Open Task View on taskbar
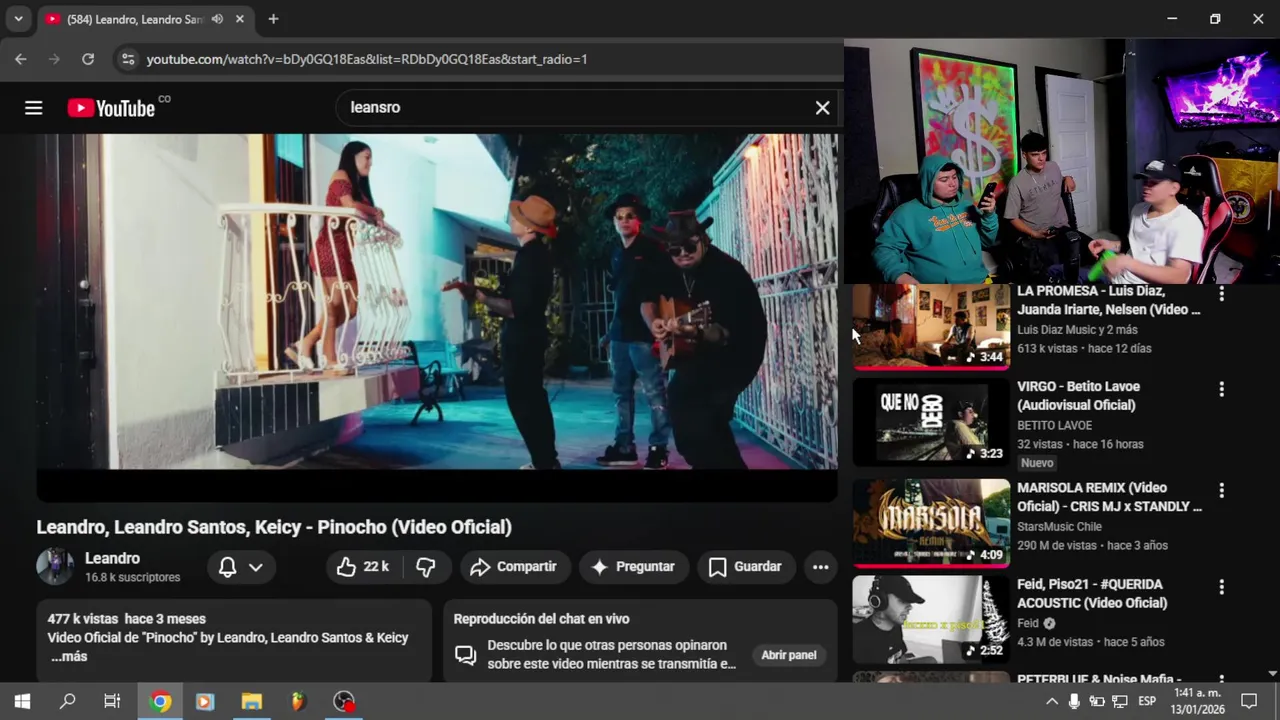This screenshot has width=1280, height=720. point(112,701)
